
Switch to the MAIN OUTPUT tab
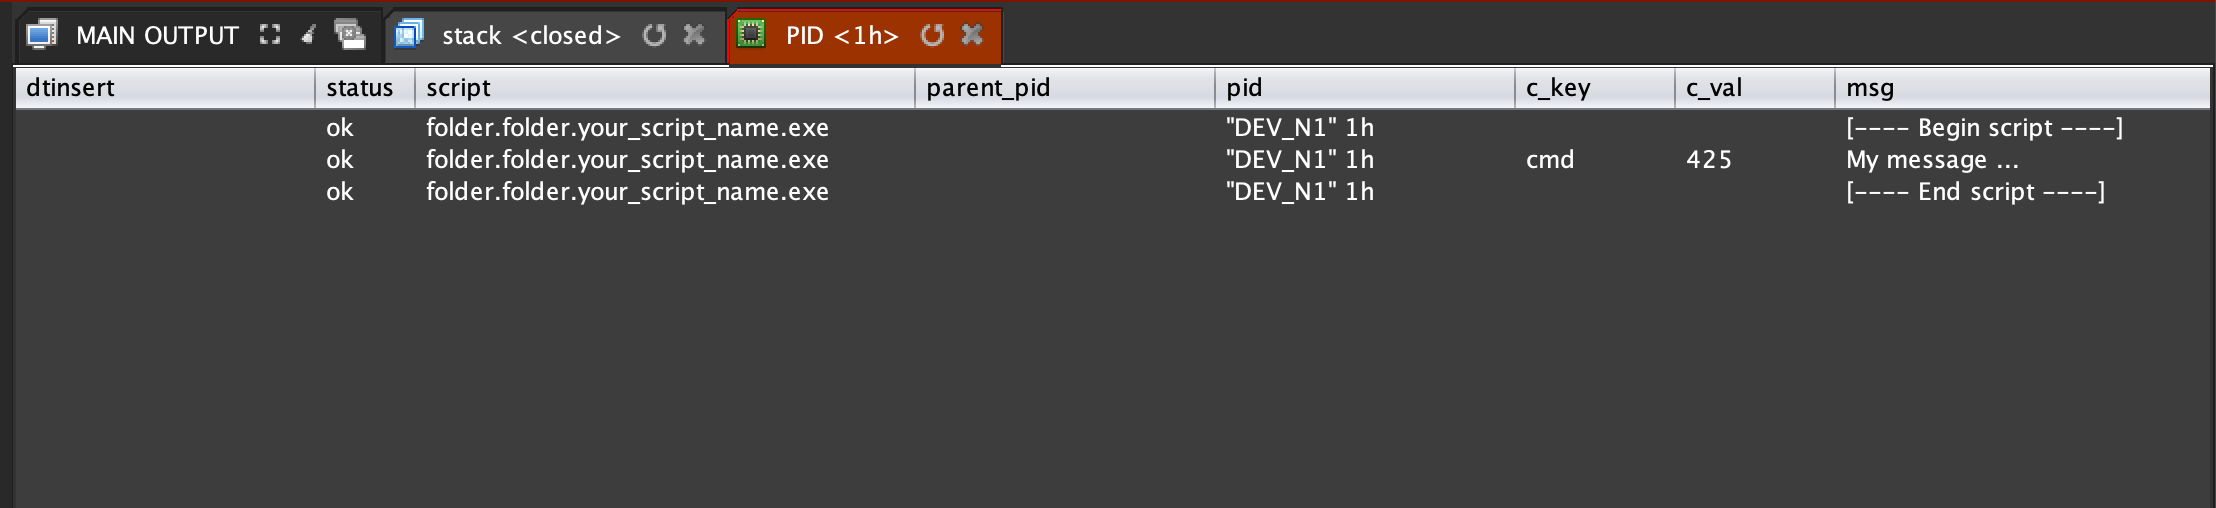click(157, 36)
